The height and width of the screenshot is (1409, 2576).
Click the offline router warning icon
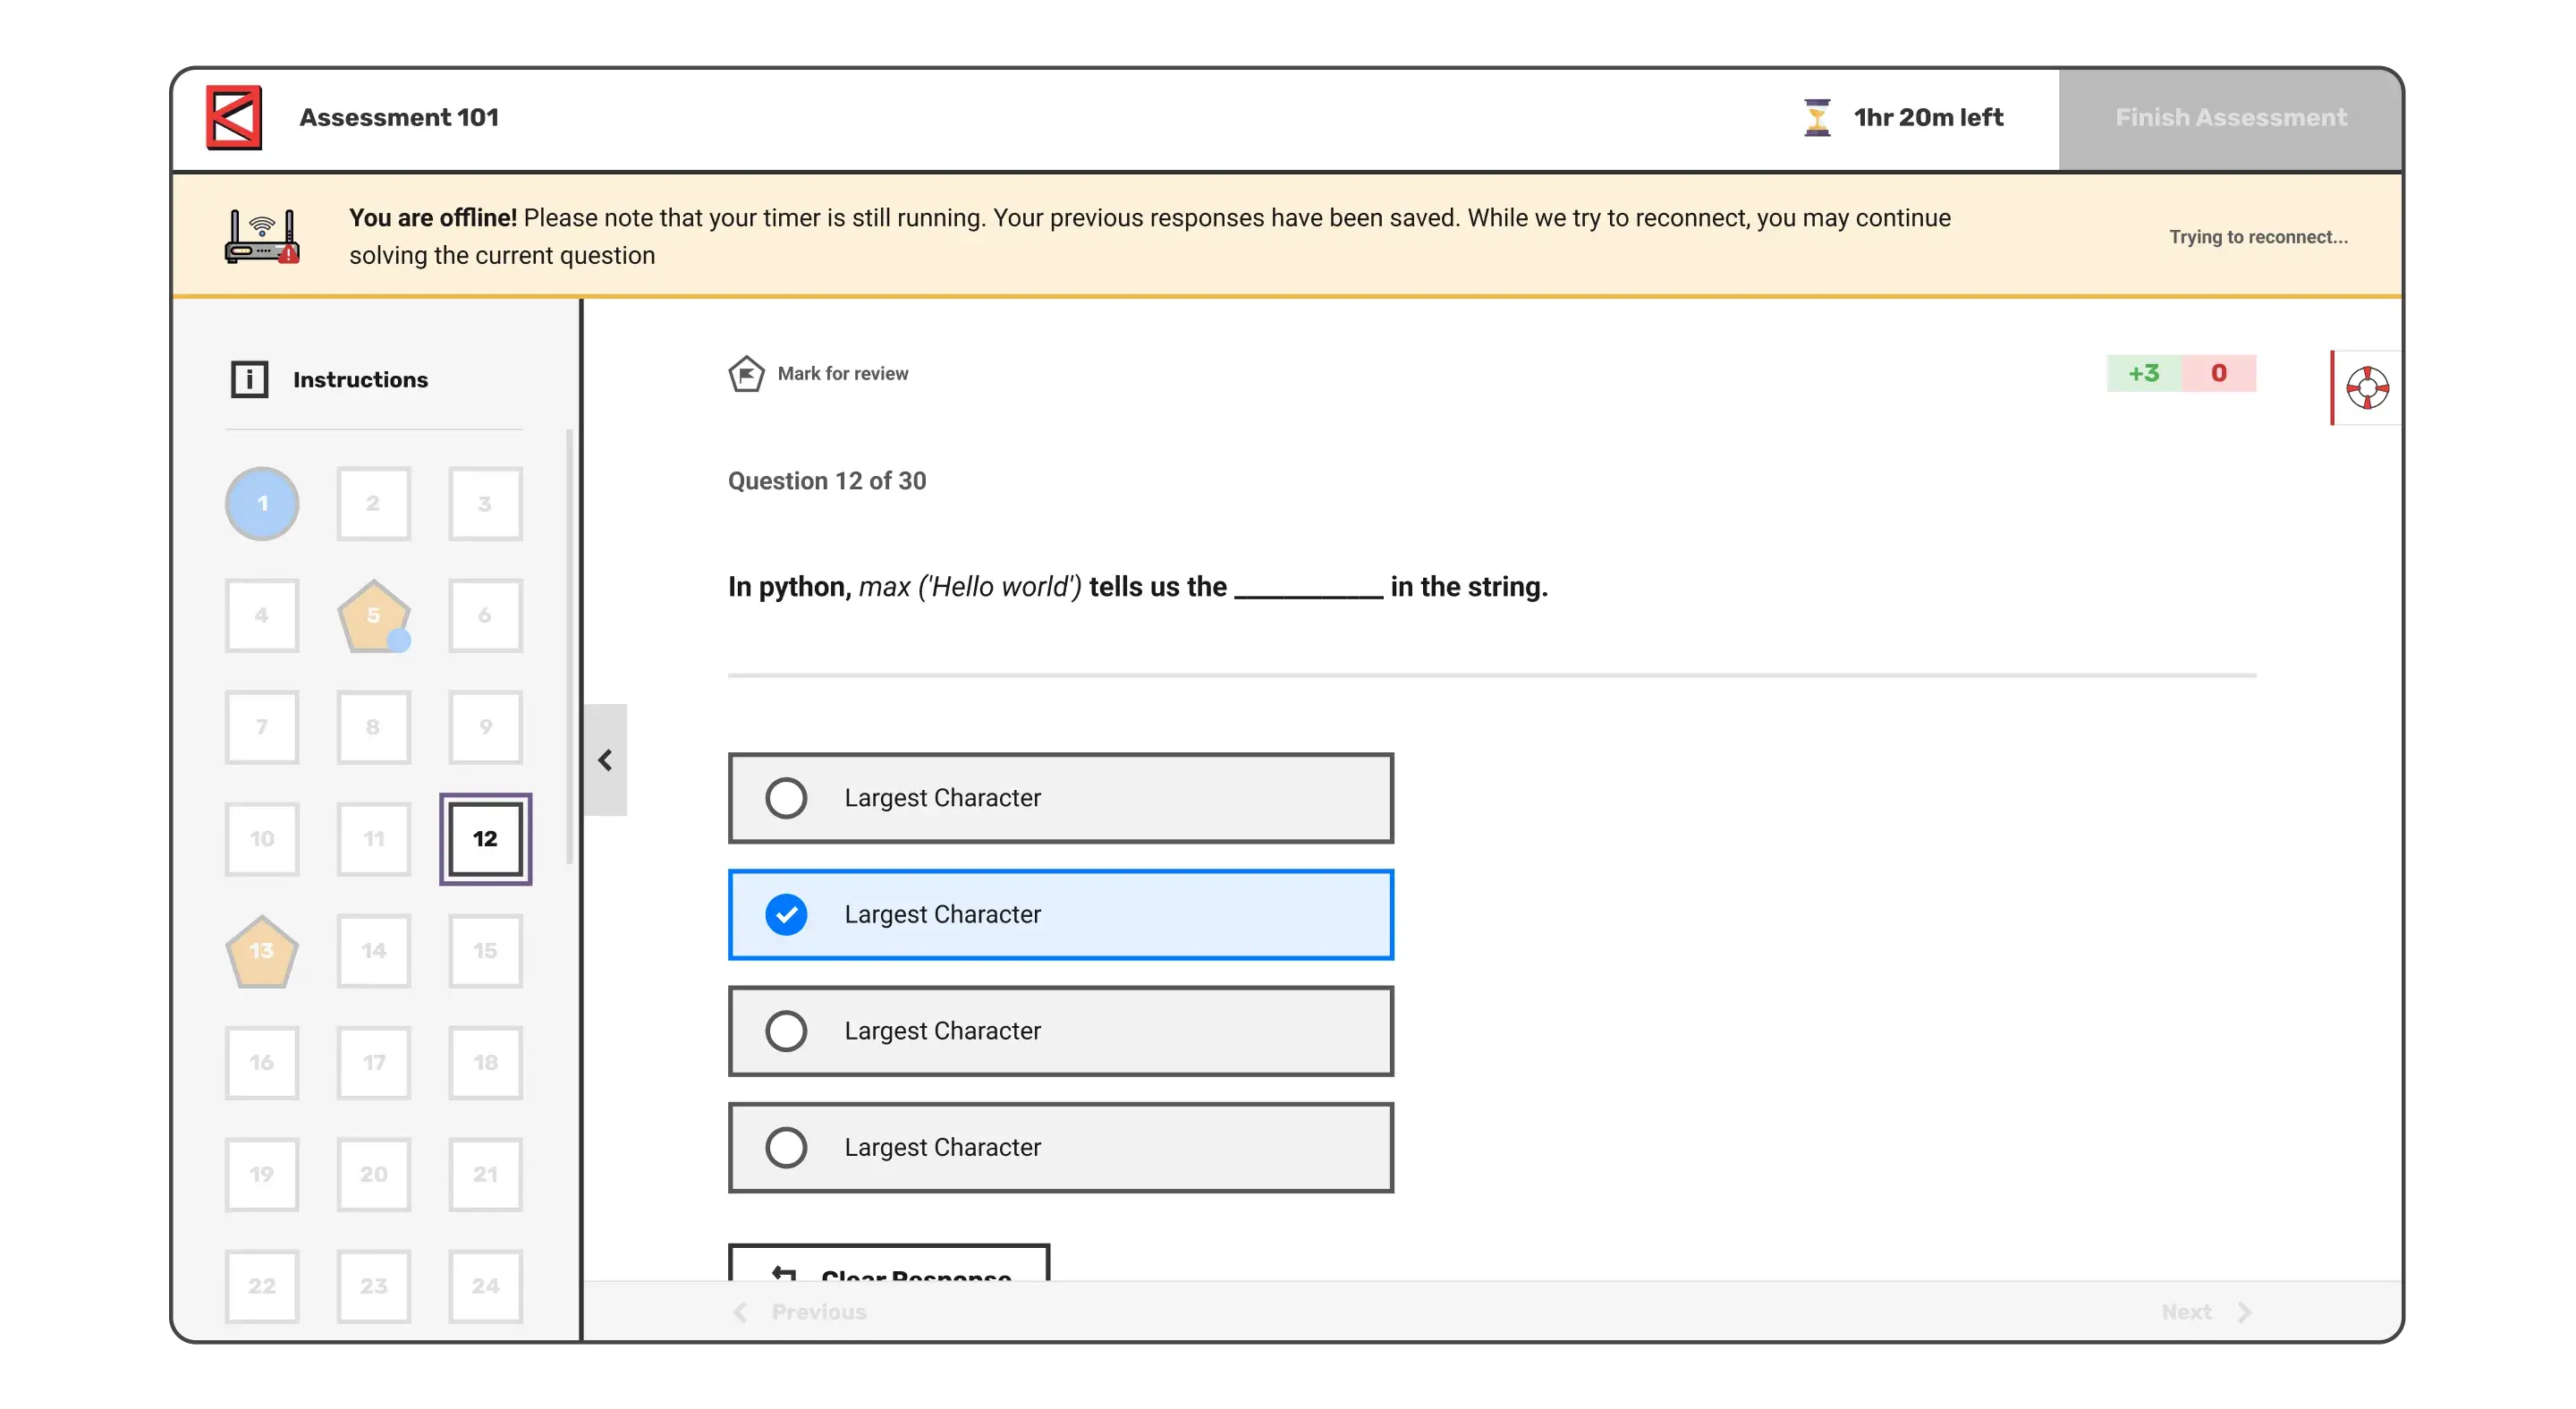[x=262, y=237]
